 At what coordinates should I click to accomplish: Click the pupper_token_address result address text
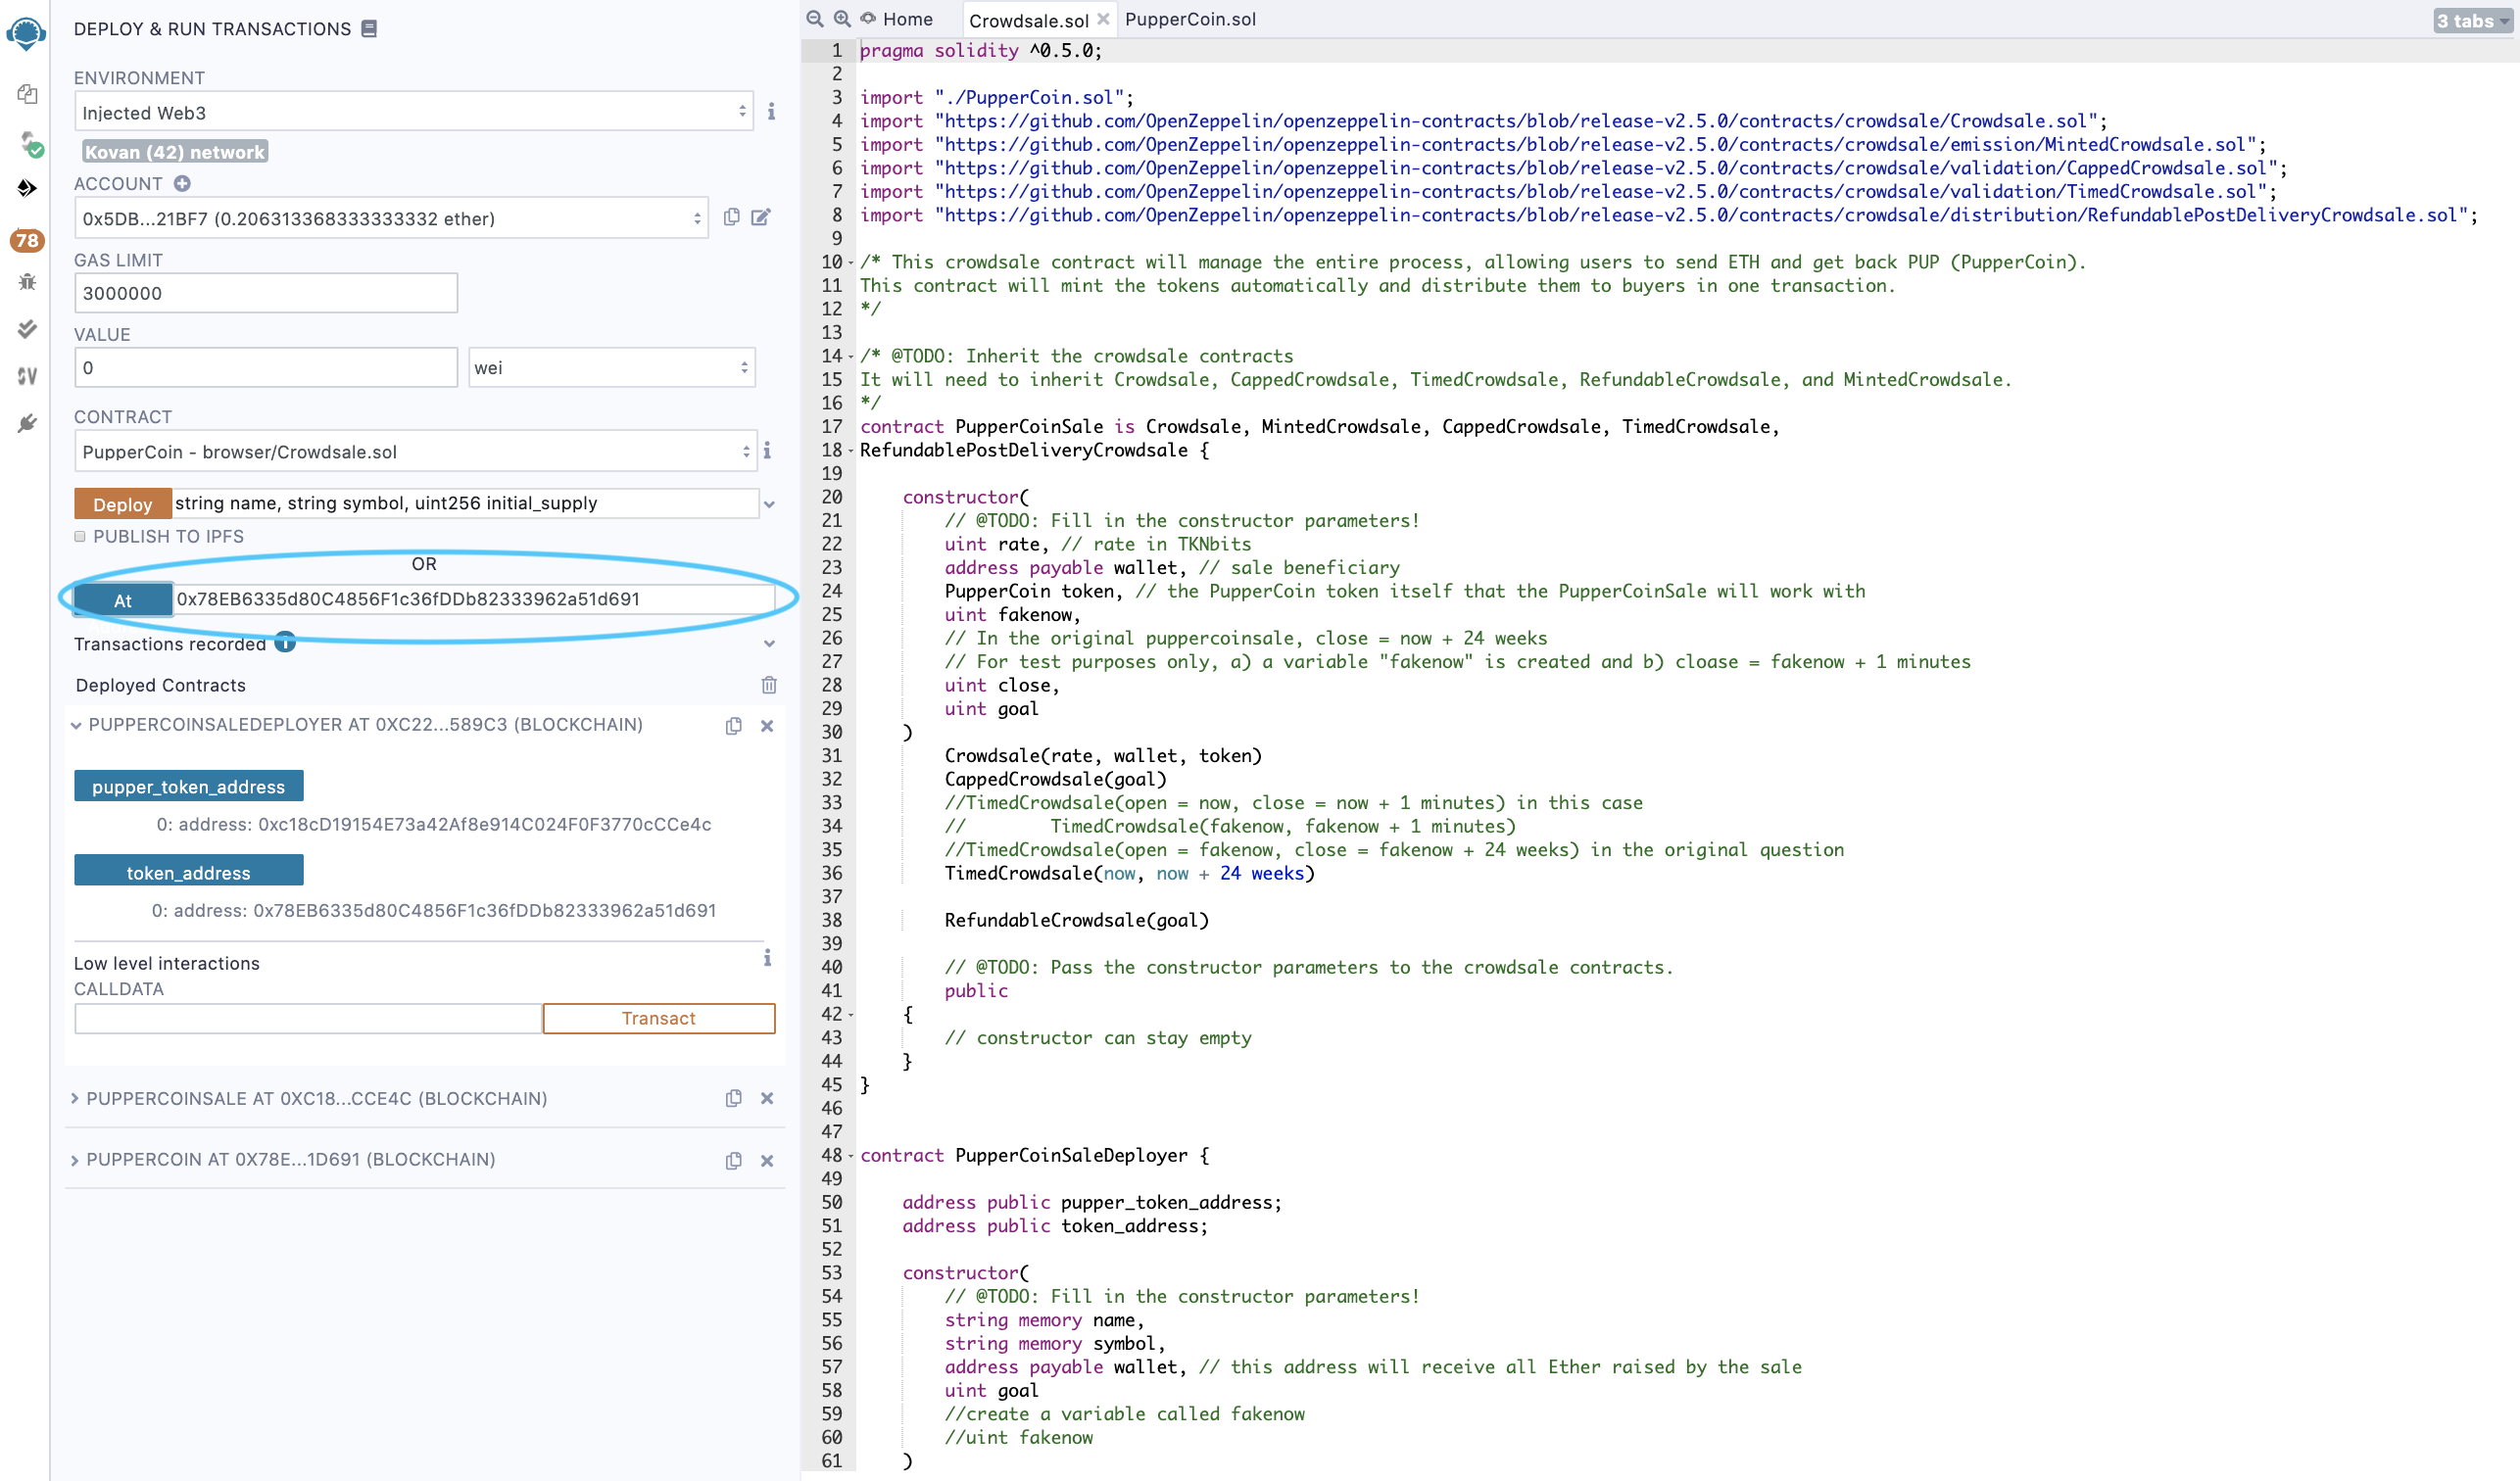point(434,824)
